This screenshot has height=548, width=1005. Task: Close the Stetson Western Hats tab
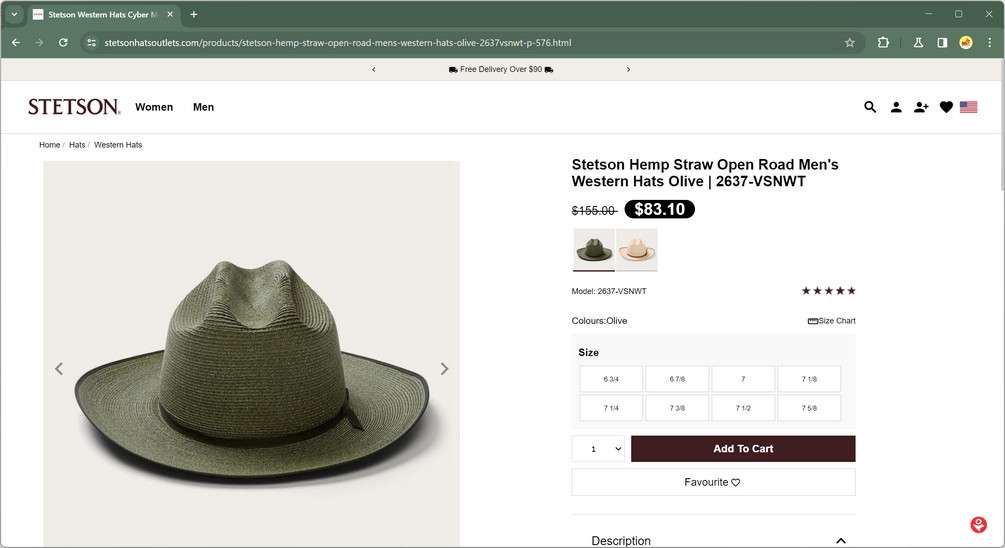(x=170, y=14)
